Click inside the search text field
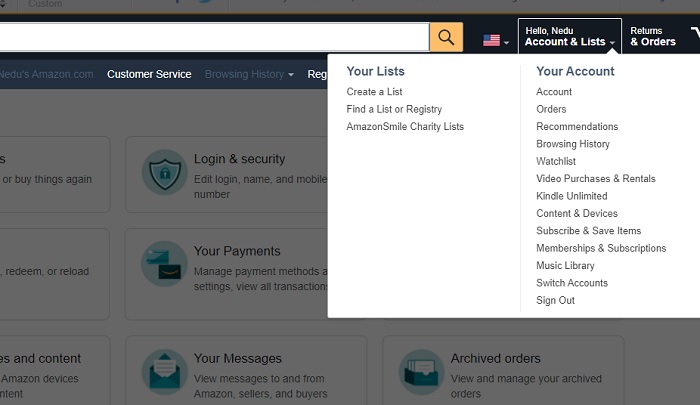Image resolution: width=700 pixels, height=405 pixels. click(x=214, y=37)
